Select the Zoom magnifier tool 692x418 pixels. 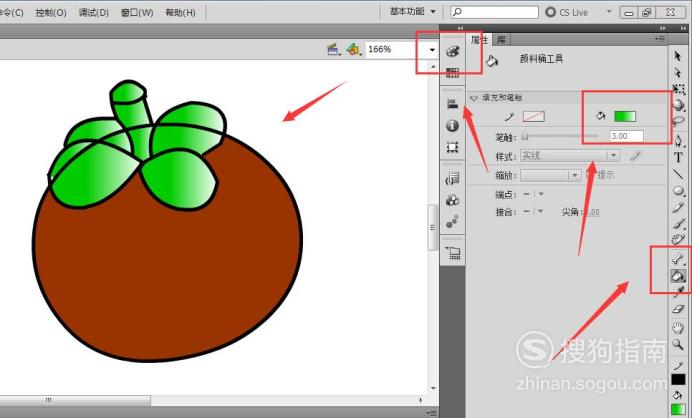point(678,345)
